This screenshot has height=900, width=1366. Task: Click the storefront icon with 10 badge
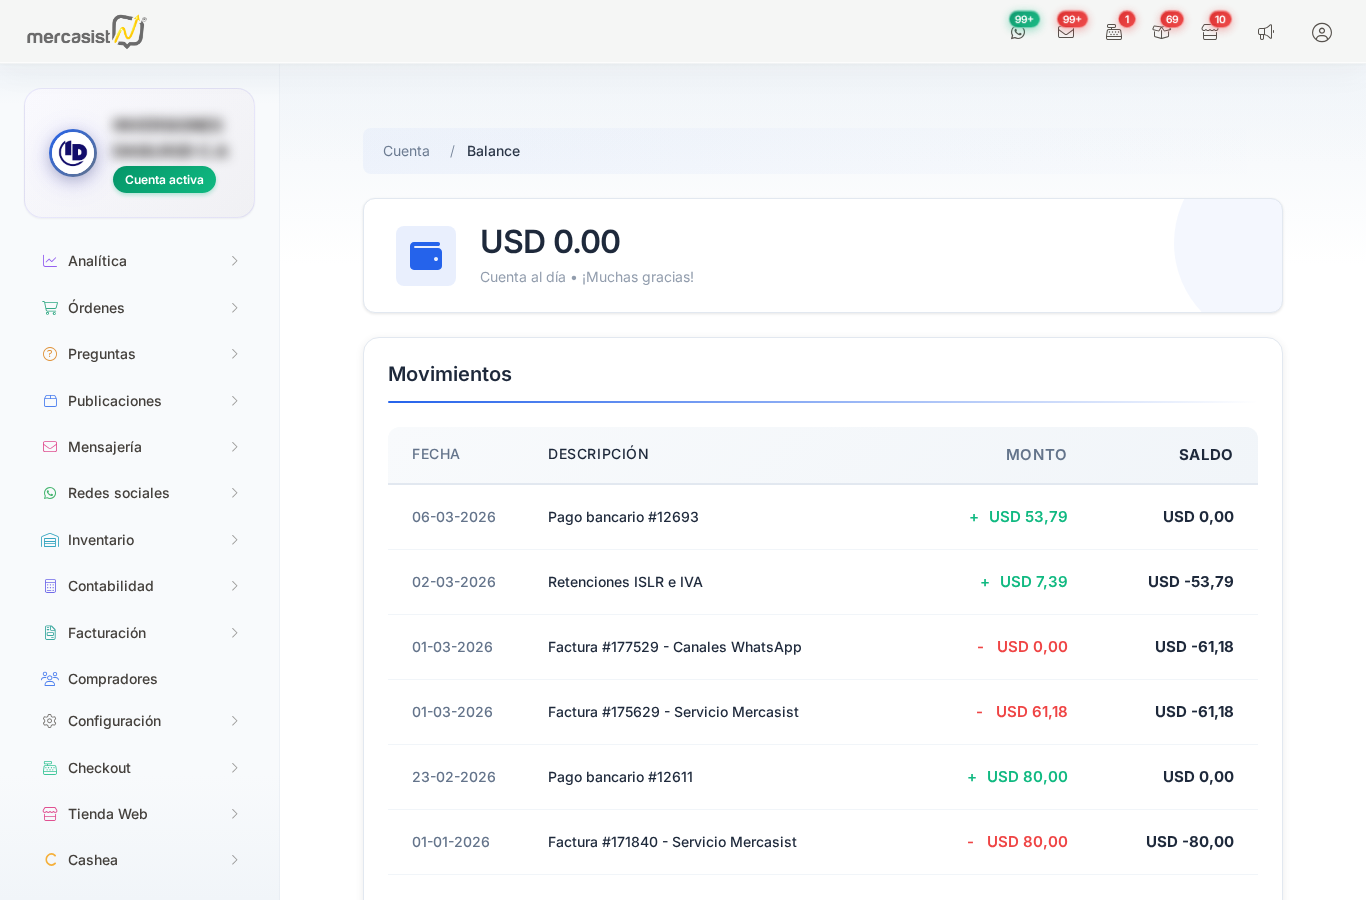(1210, 32)
